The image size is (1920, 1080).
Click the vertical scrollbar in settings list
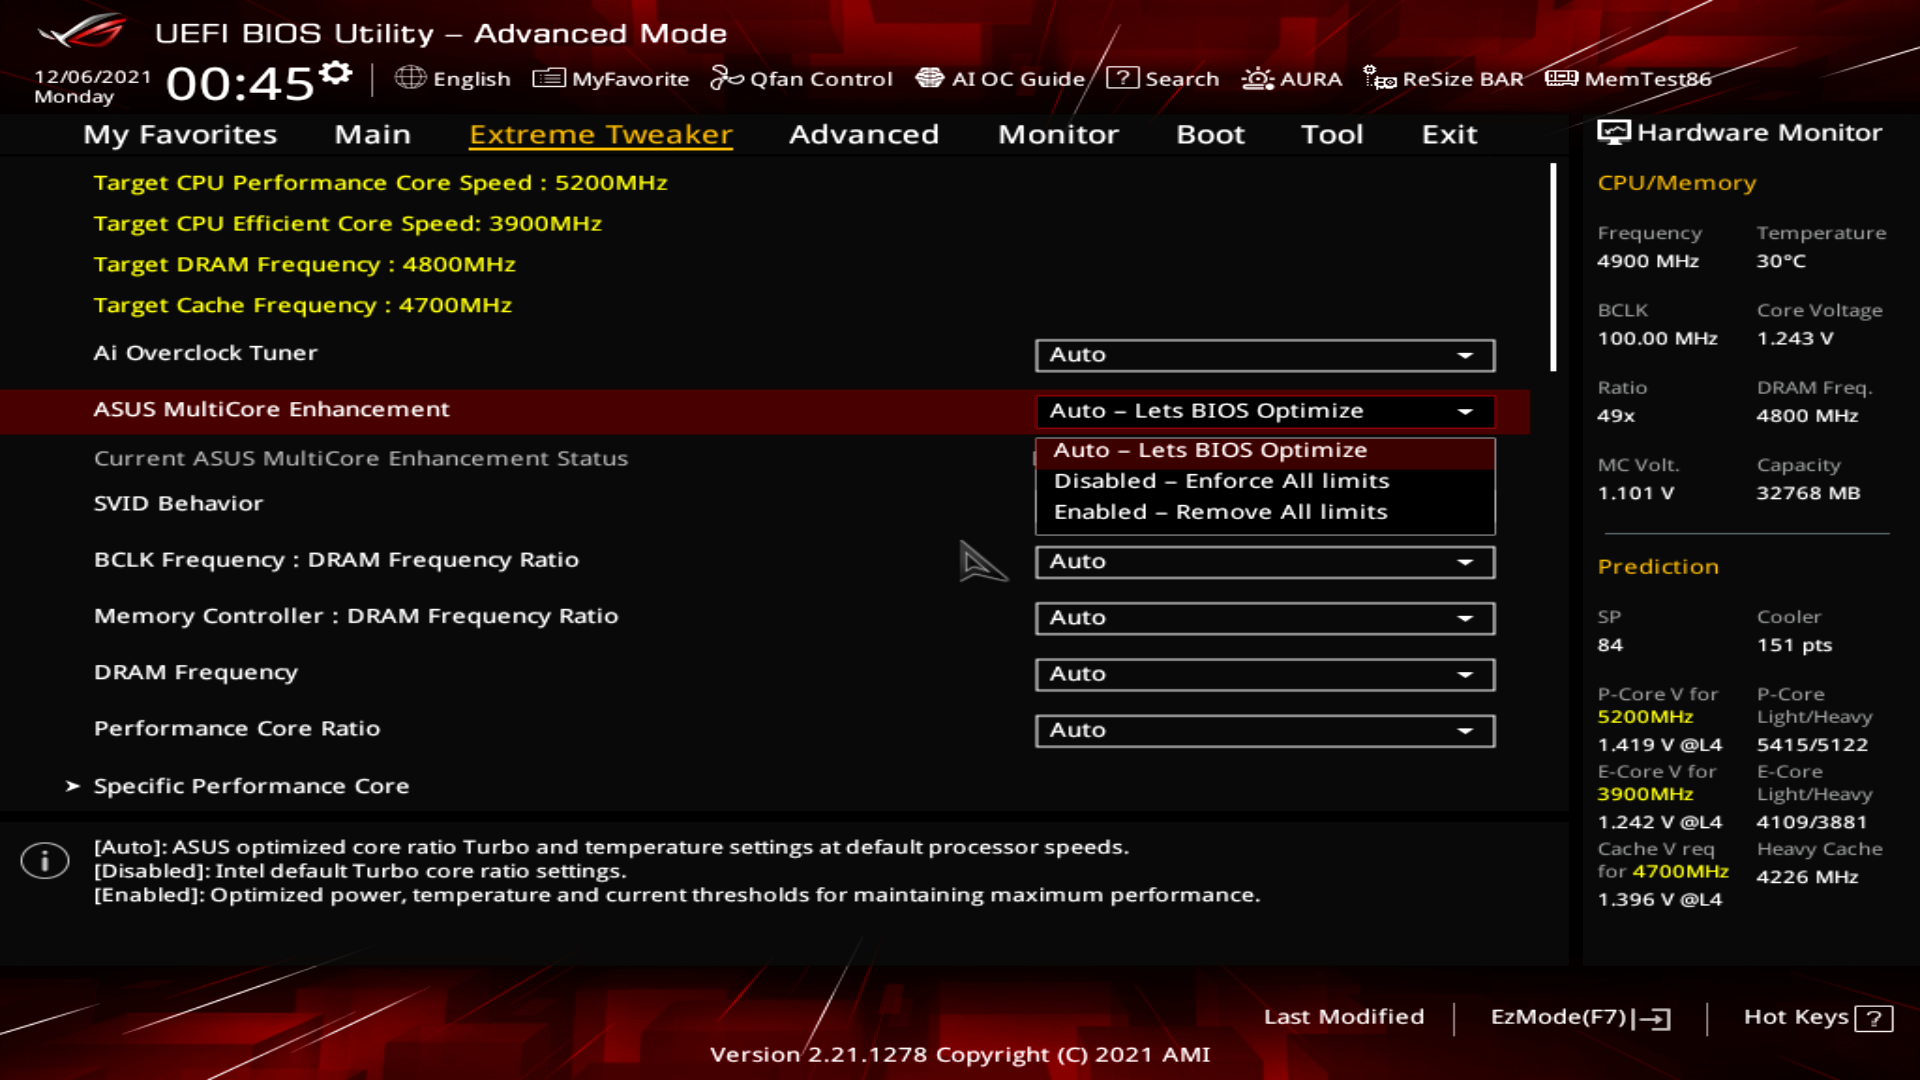pos(1553,268)
